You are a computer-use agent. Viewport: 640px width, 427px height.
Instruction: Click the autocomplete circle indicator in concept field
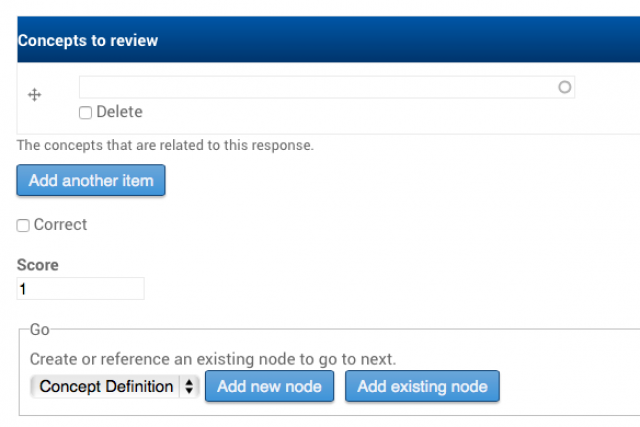point(564,87)
